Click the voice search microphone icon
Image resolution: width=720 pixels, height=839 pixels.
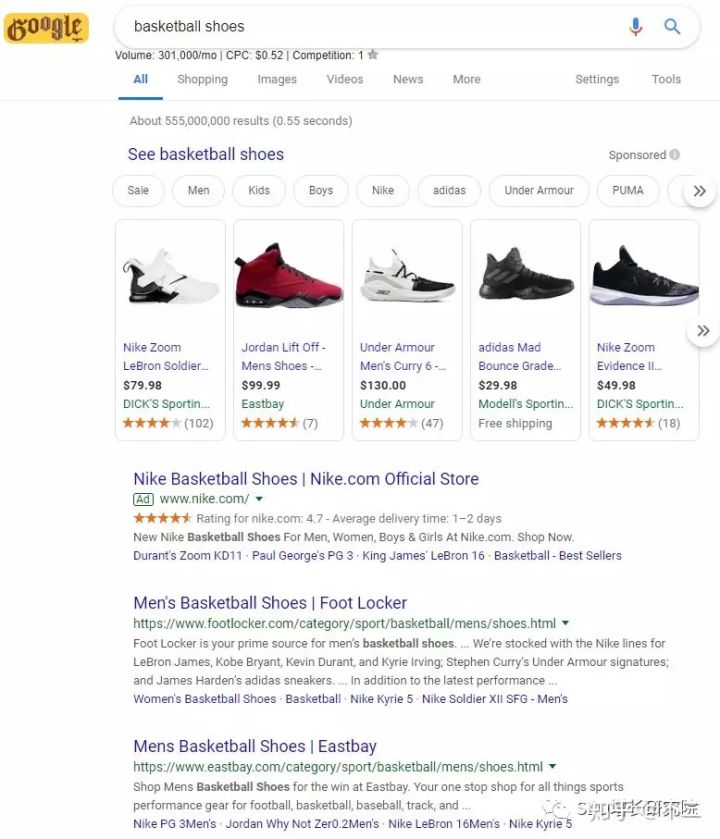635,27
